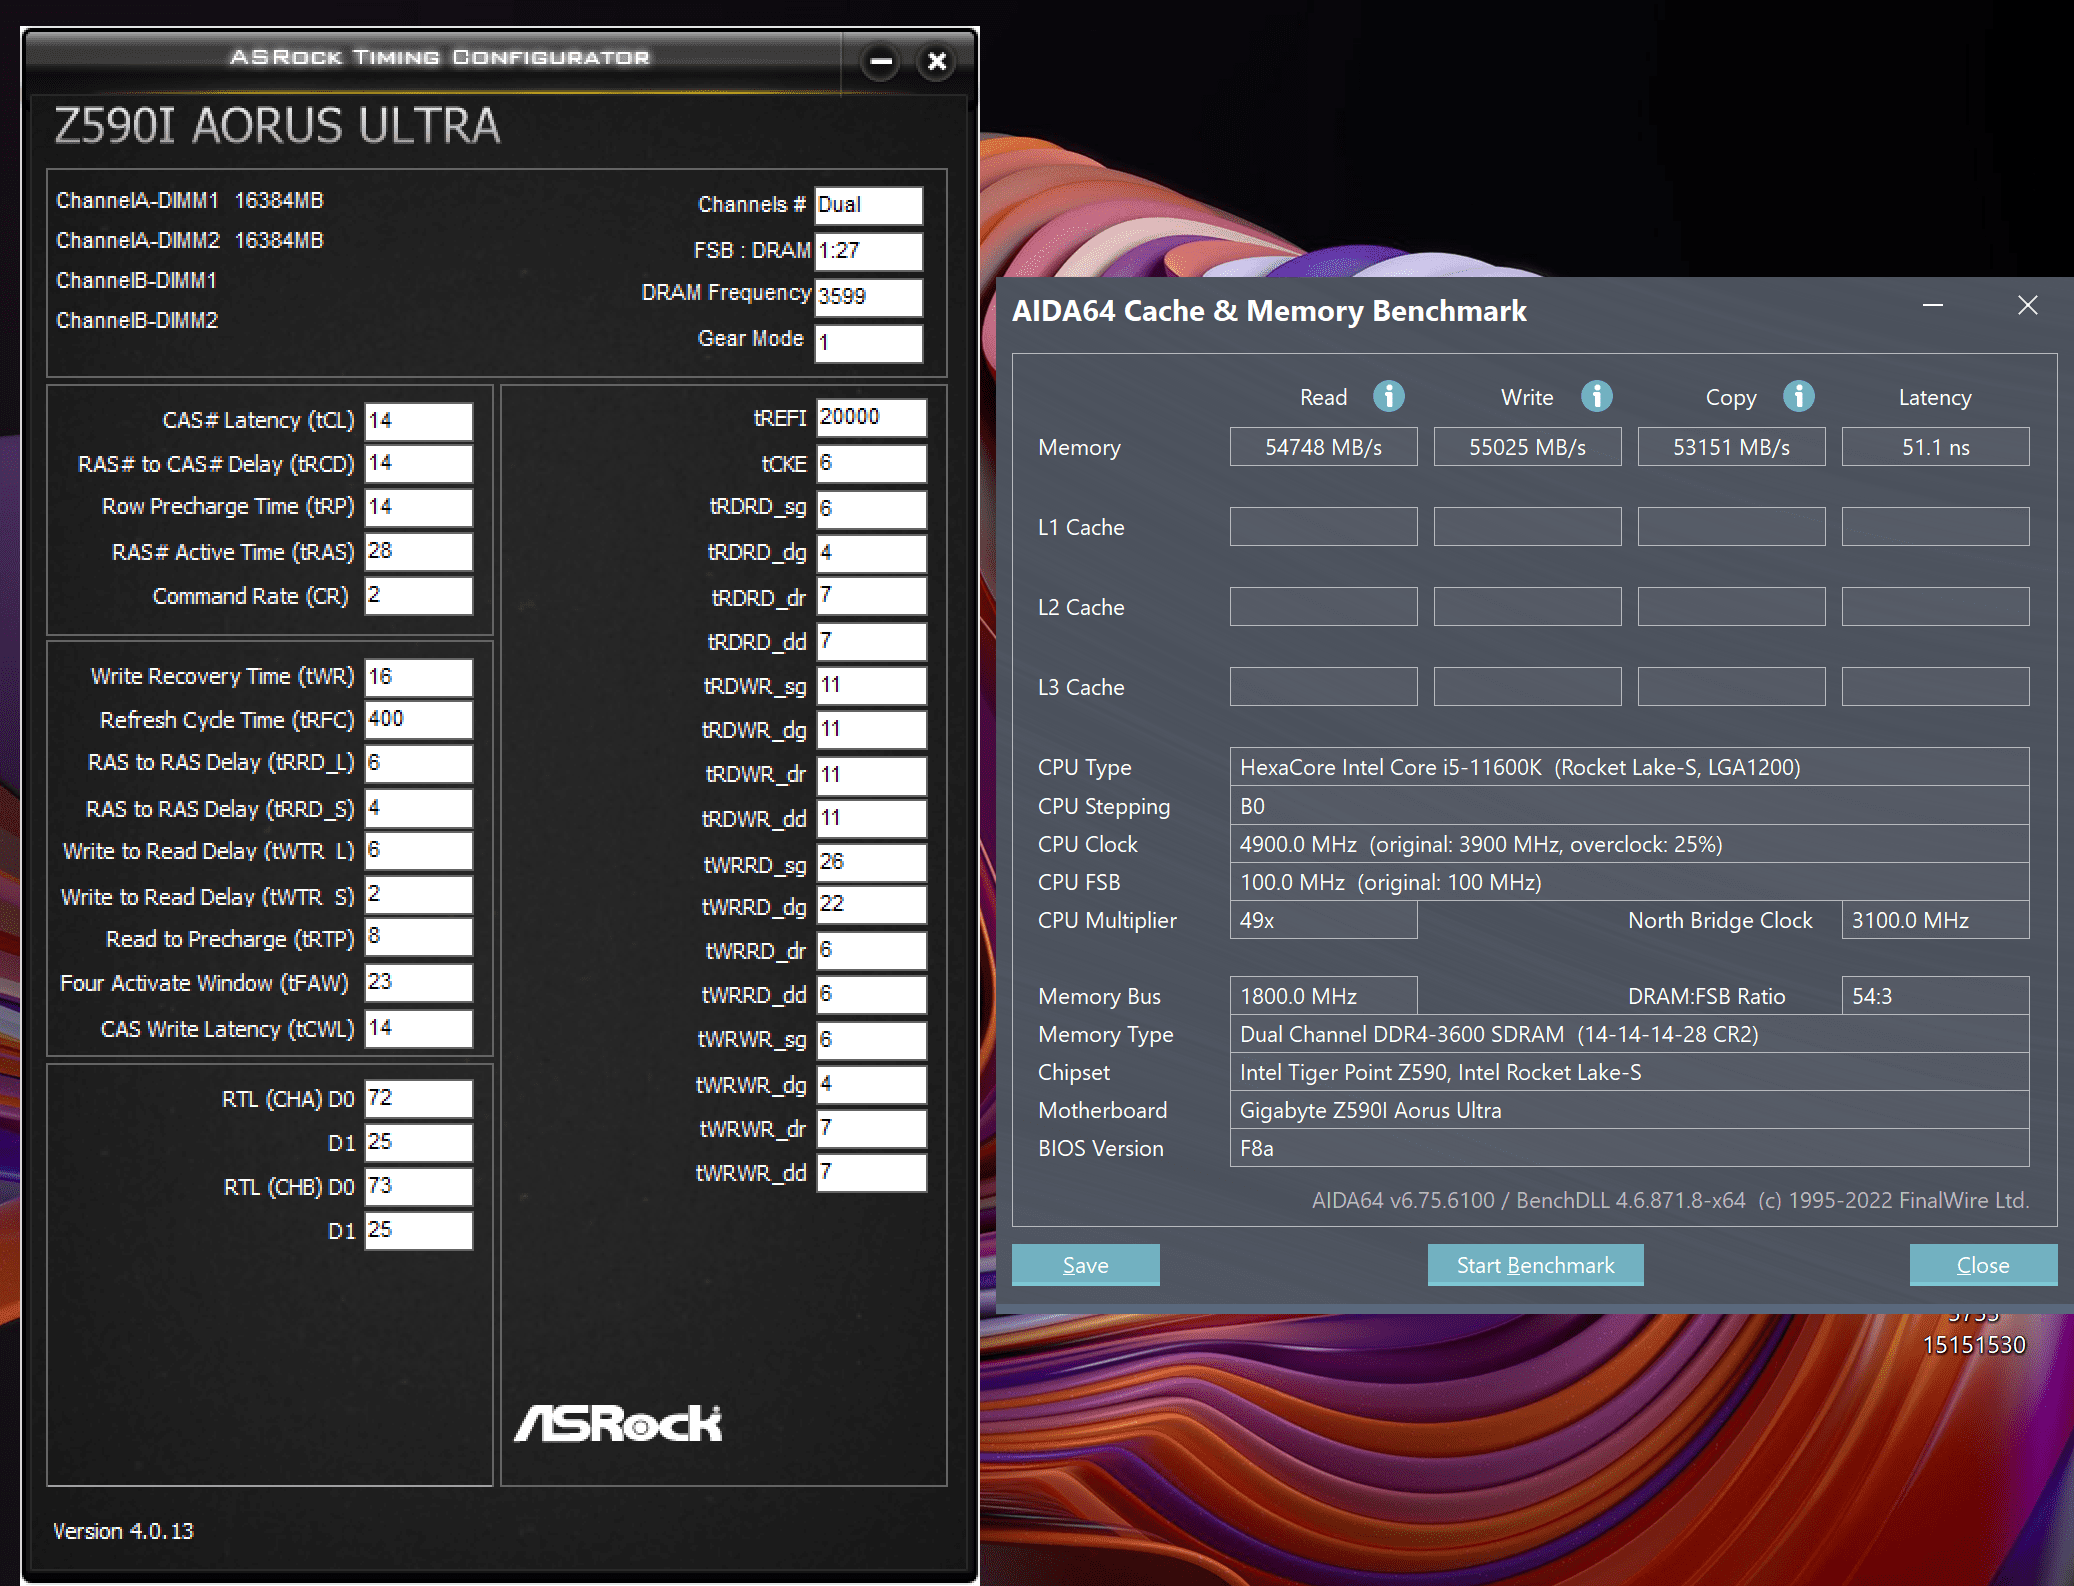Click the tWRWR_sg value field

(871, 1040)
